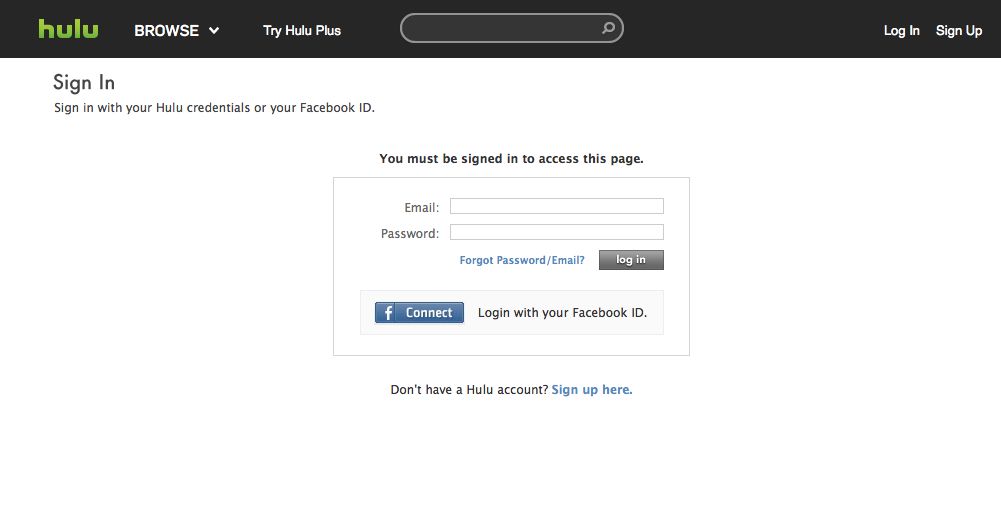Open Forgot Password/Email? link

pyautogui.click(x=522, y=260)
